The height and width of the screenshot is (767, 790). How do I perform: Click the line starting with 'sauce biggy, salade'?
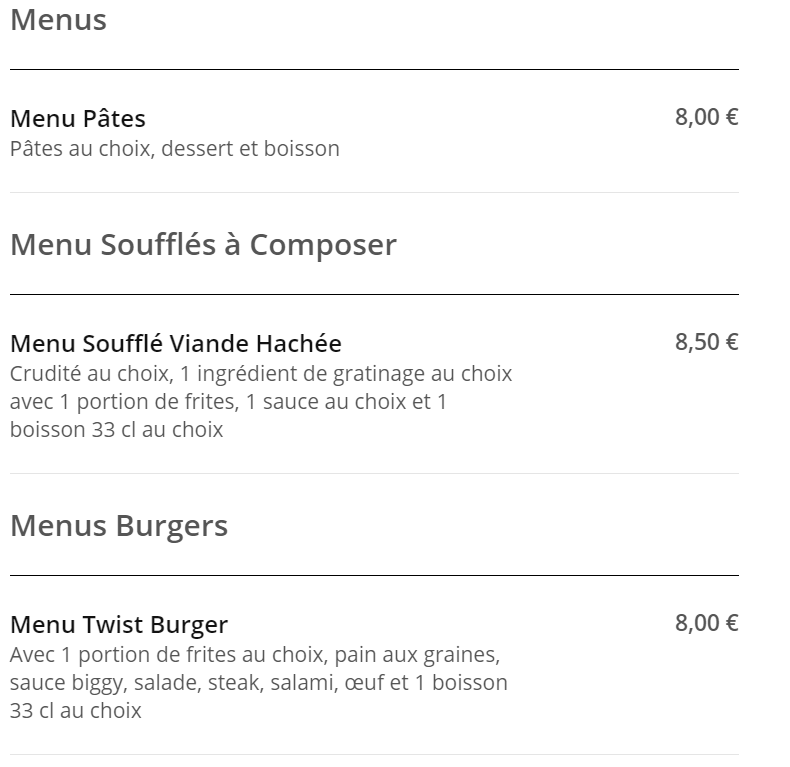pyautogui.click(x=258, y=683)
